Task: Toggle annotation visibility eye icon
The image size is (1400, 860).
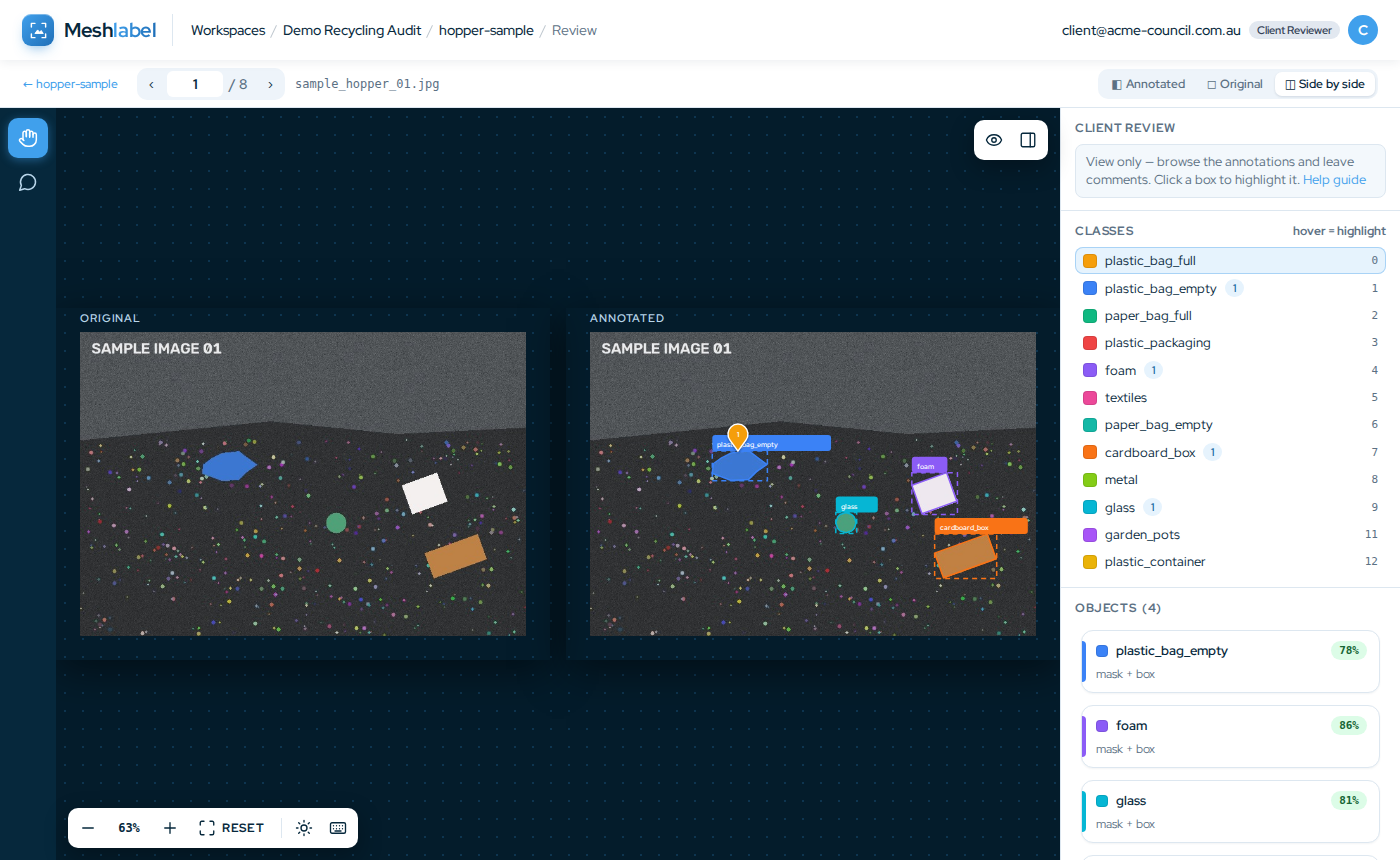Action: pos(994,140)
